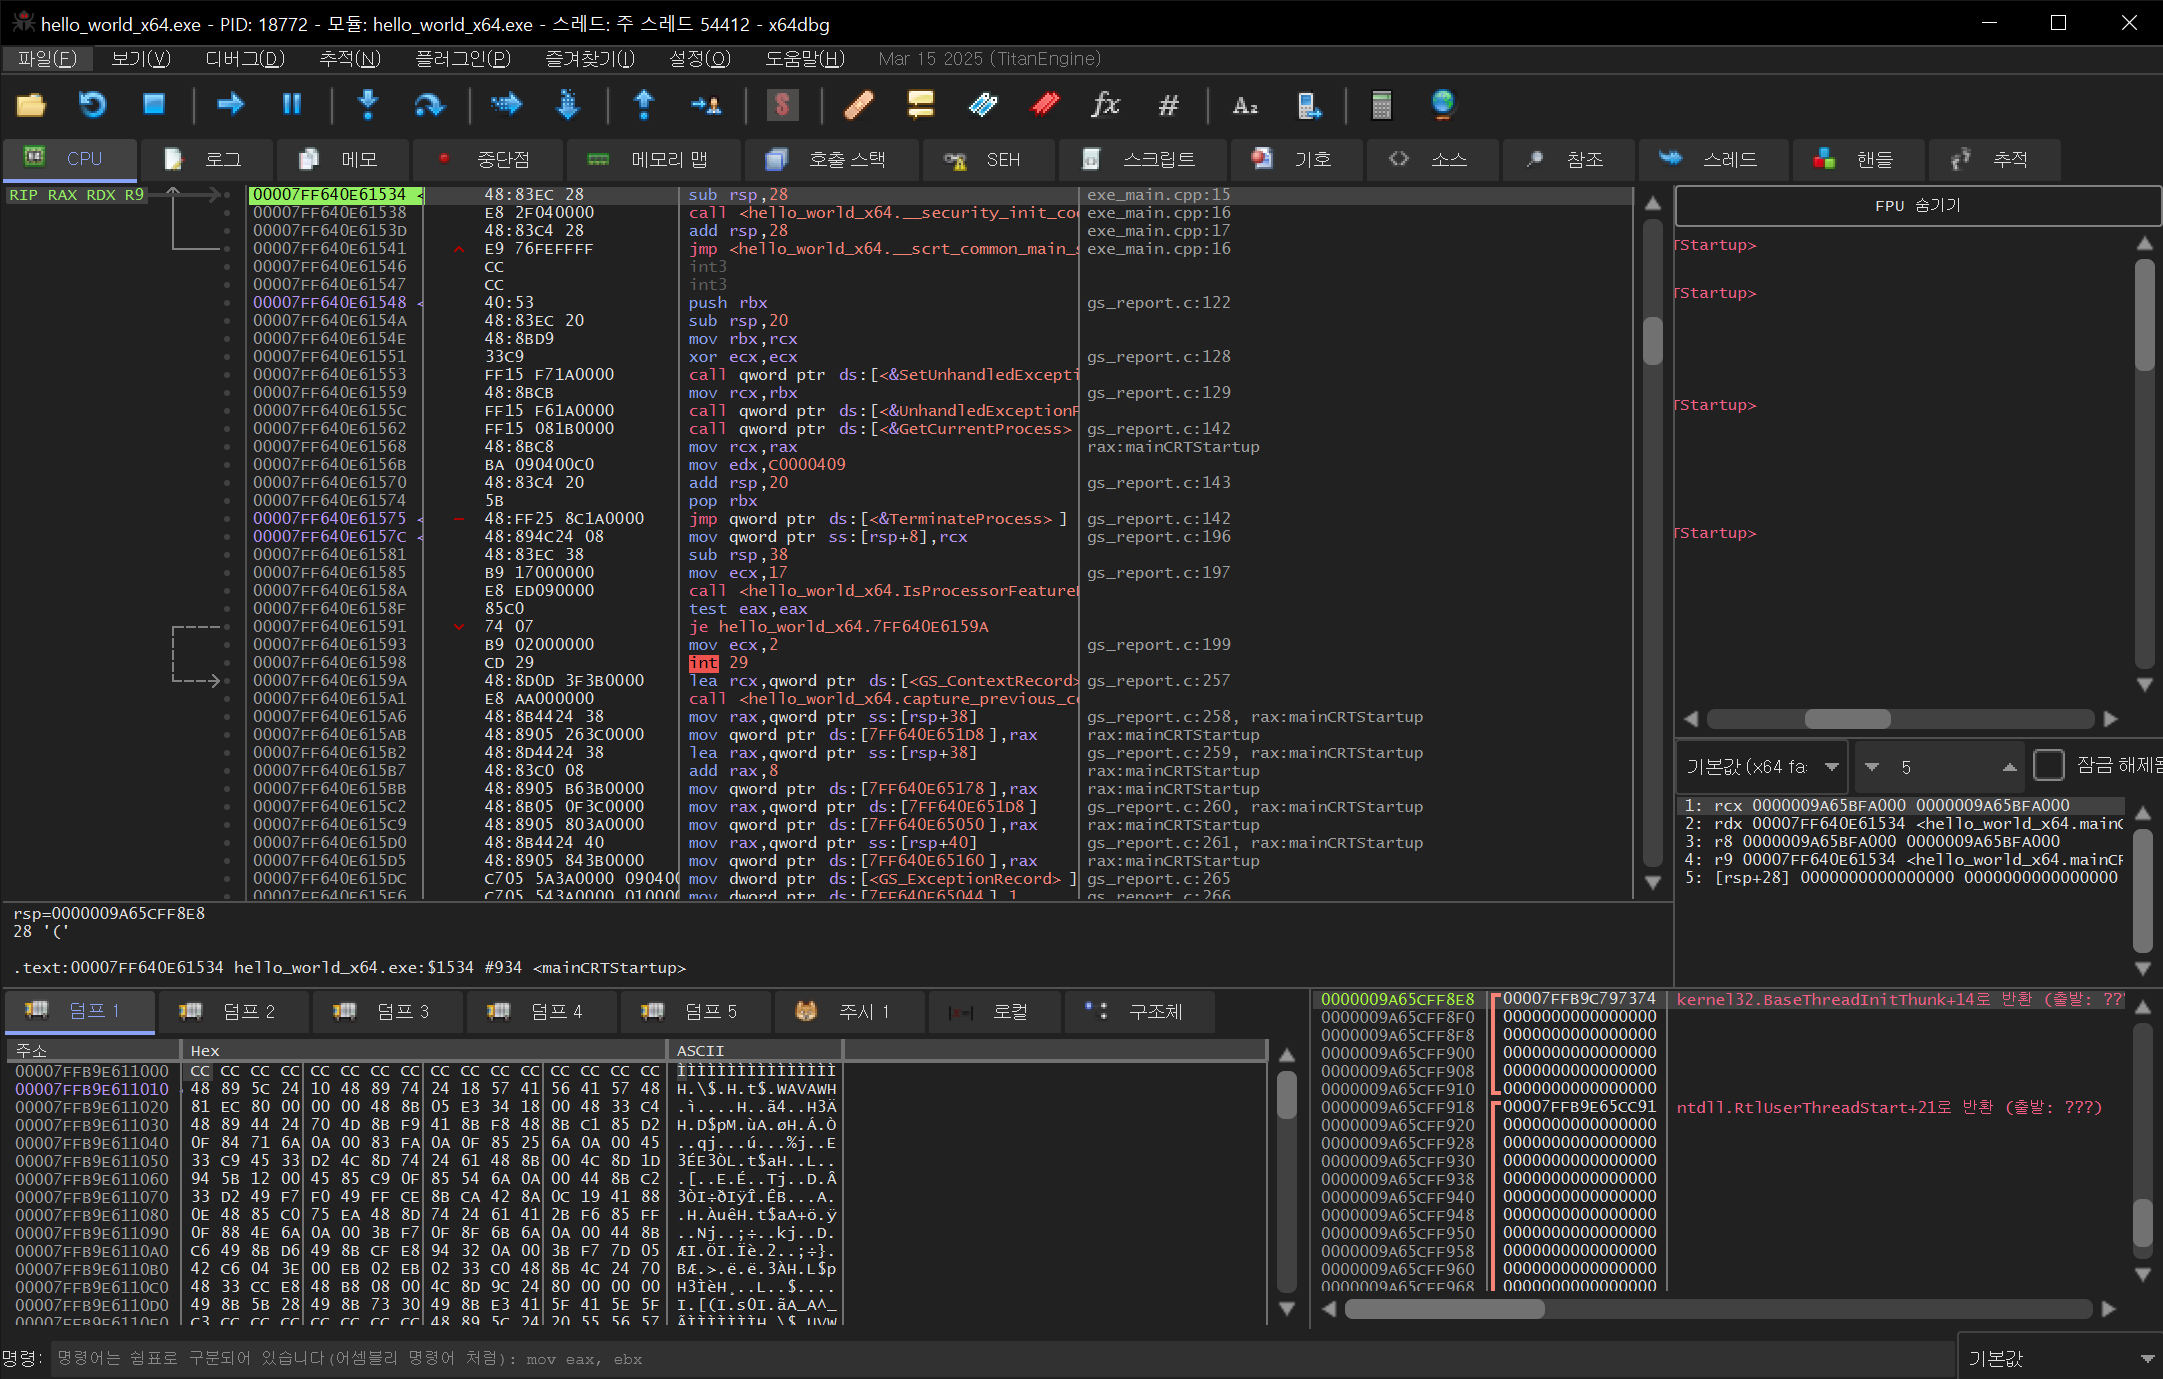Viewport: 2163px width, 1379px height.
Task: Open an executable with the folder icon
Action: [30, 105]
